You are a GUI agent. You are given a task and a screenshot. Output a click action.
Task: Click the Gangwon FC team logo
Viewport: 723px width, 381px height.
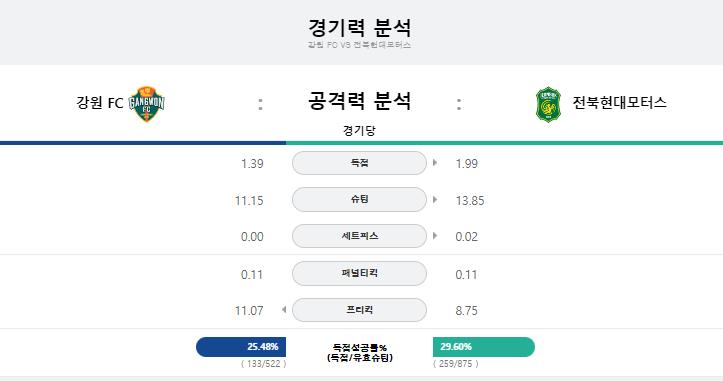147,103
